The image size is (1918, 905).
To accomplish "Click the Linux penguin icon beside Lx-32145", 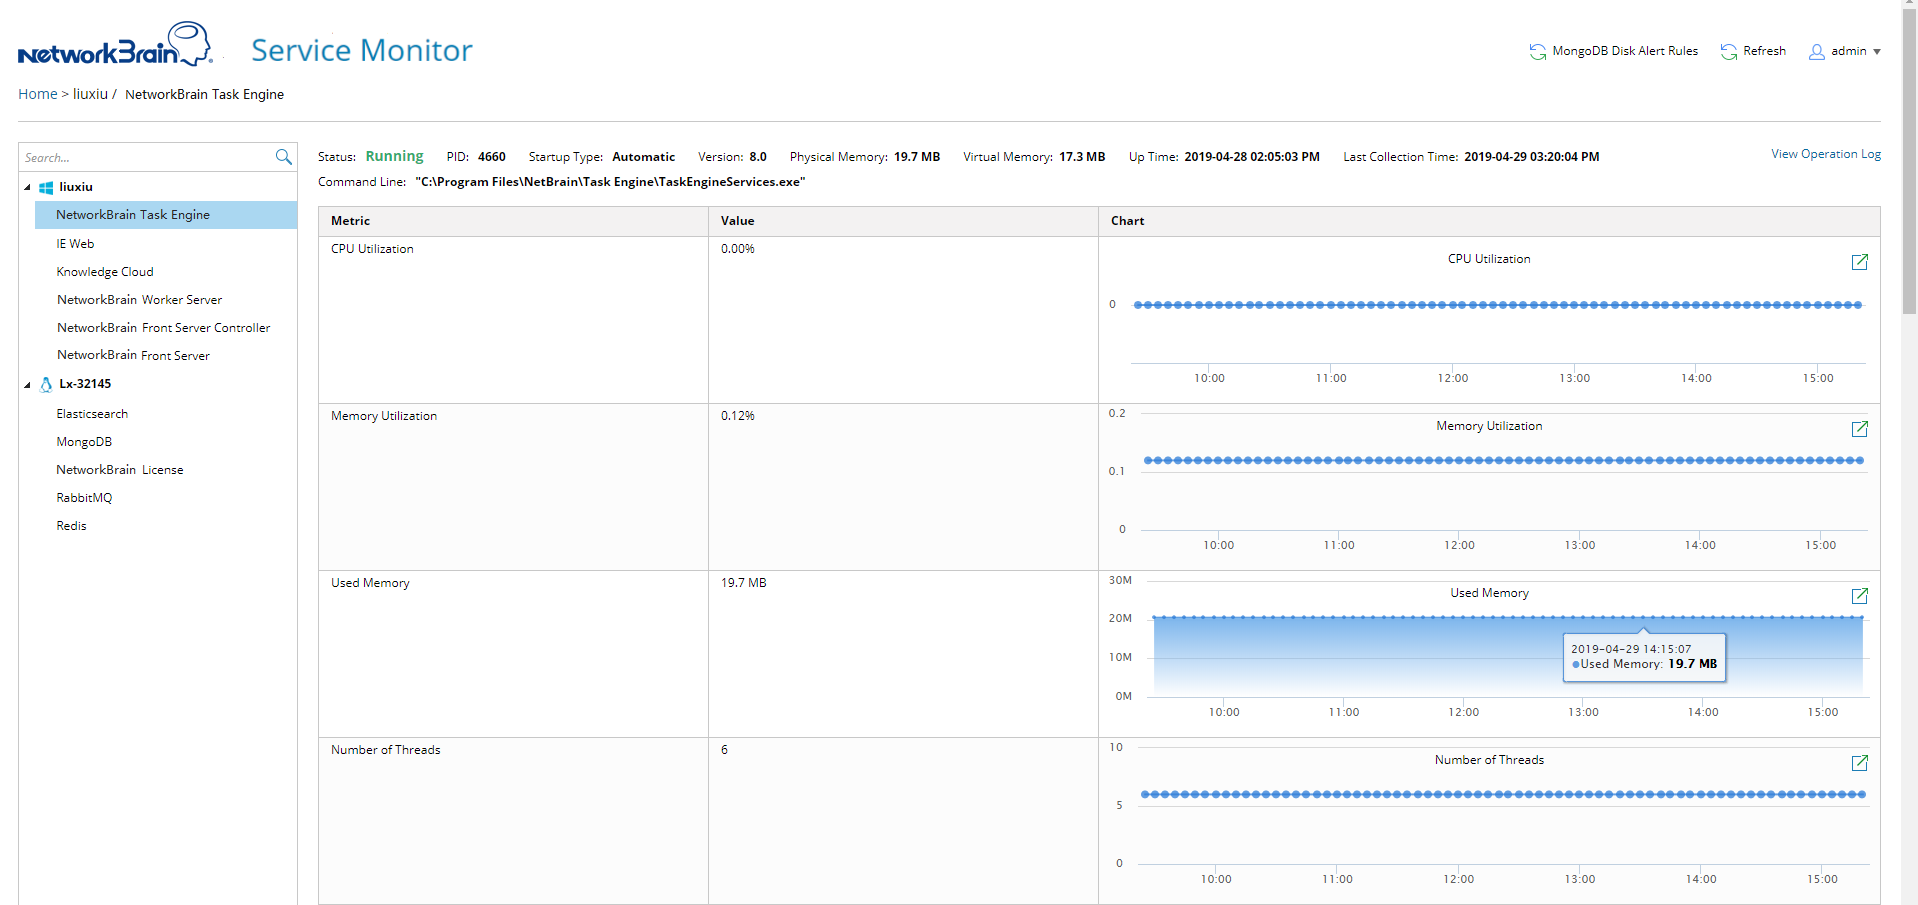I will (46, 384).
